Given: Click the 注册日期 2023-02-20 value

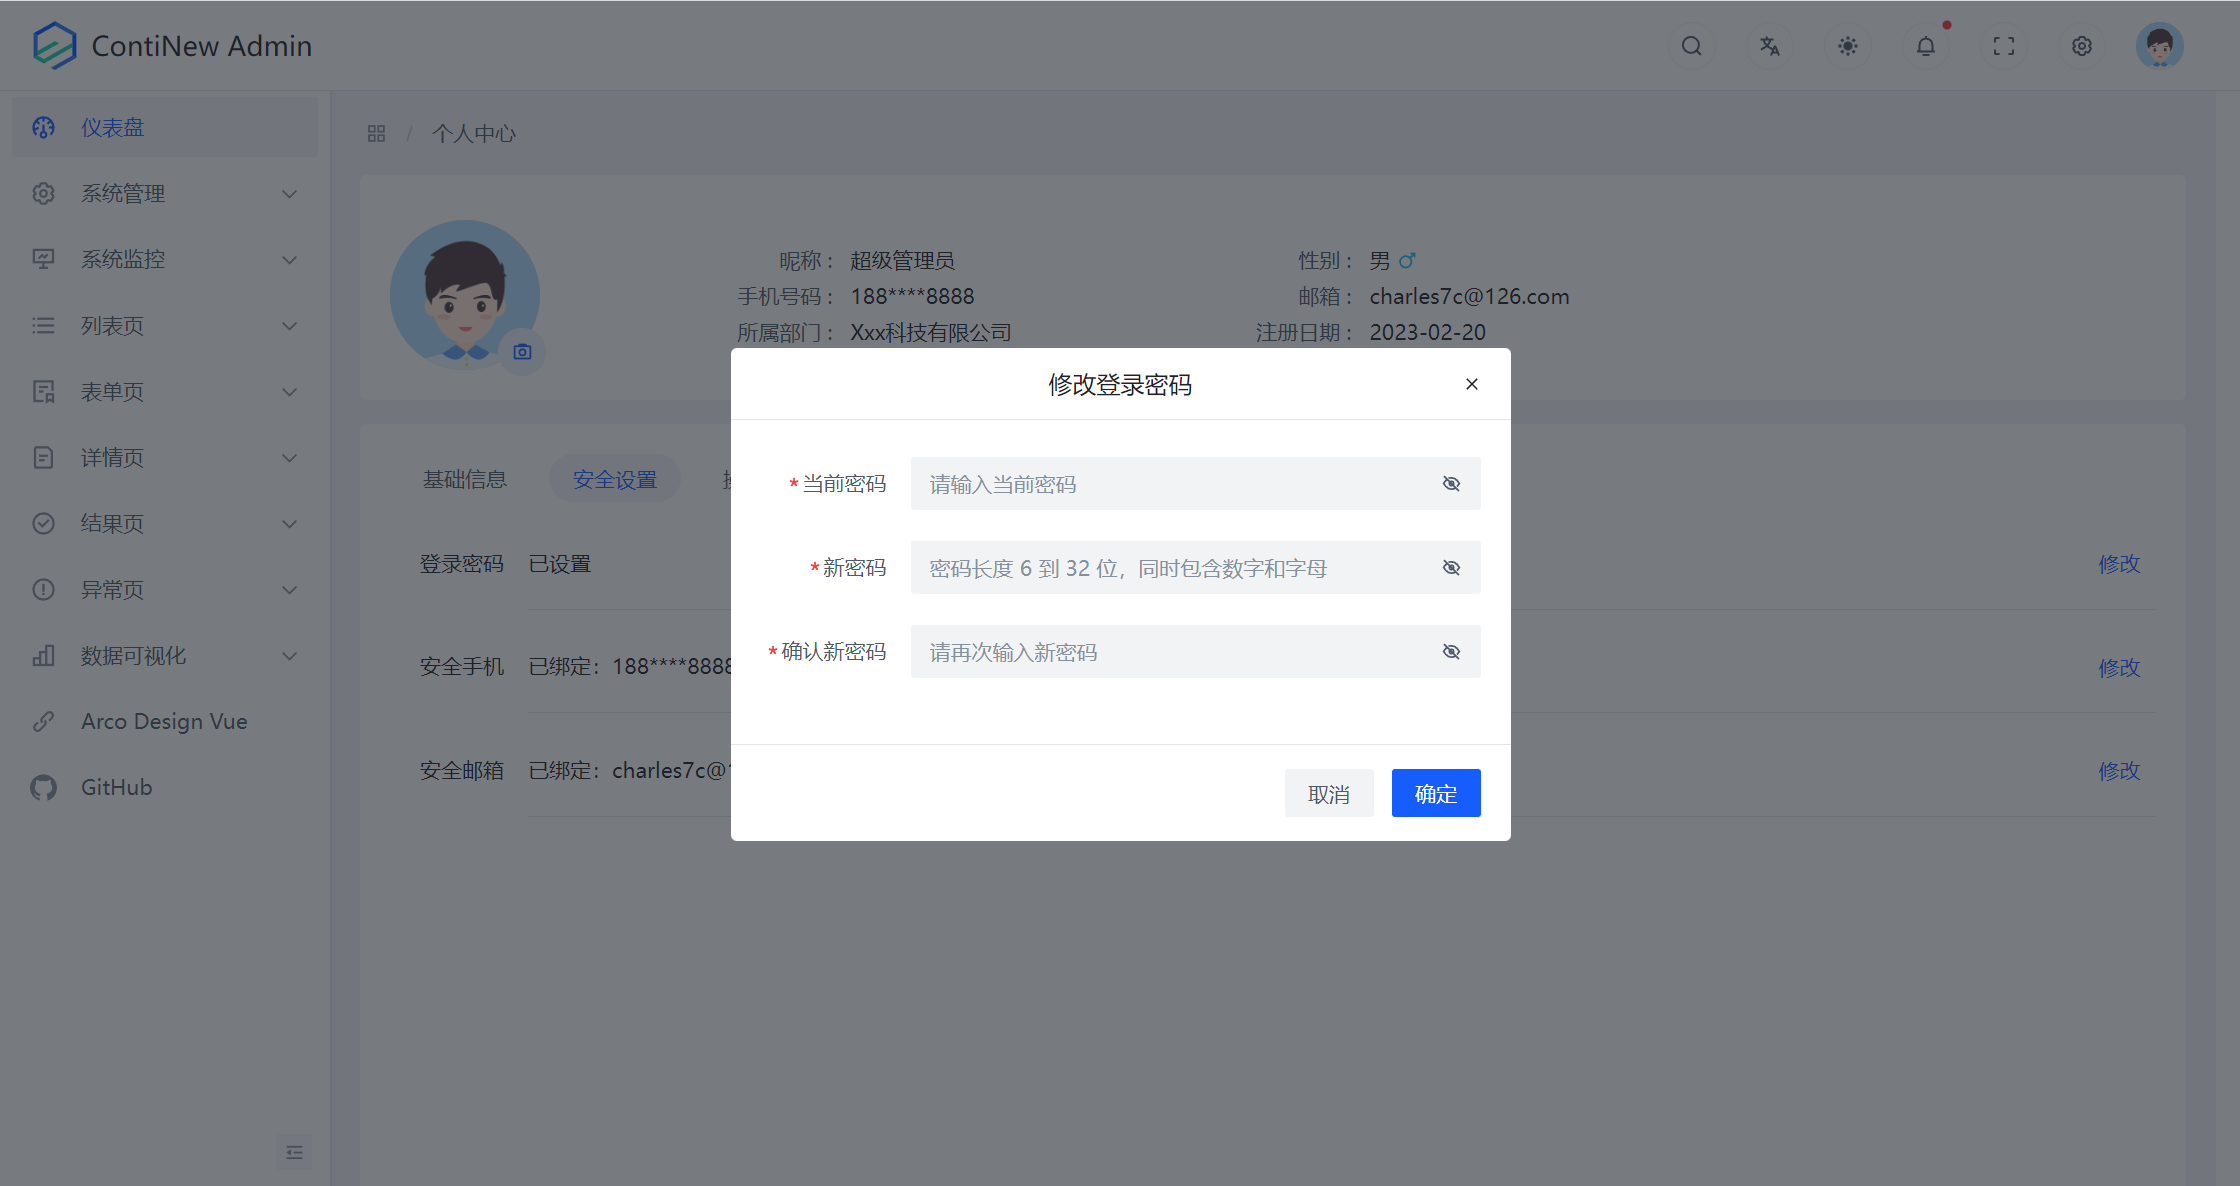Looking at the screenshot, I should pos(1427,332).
